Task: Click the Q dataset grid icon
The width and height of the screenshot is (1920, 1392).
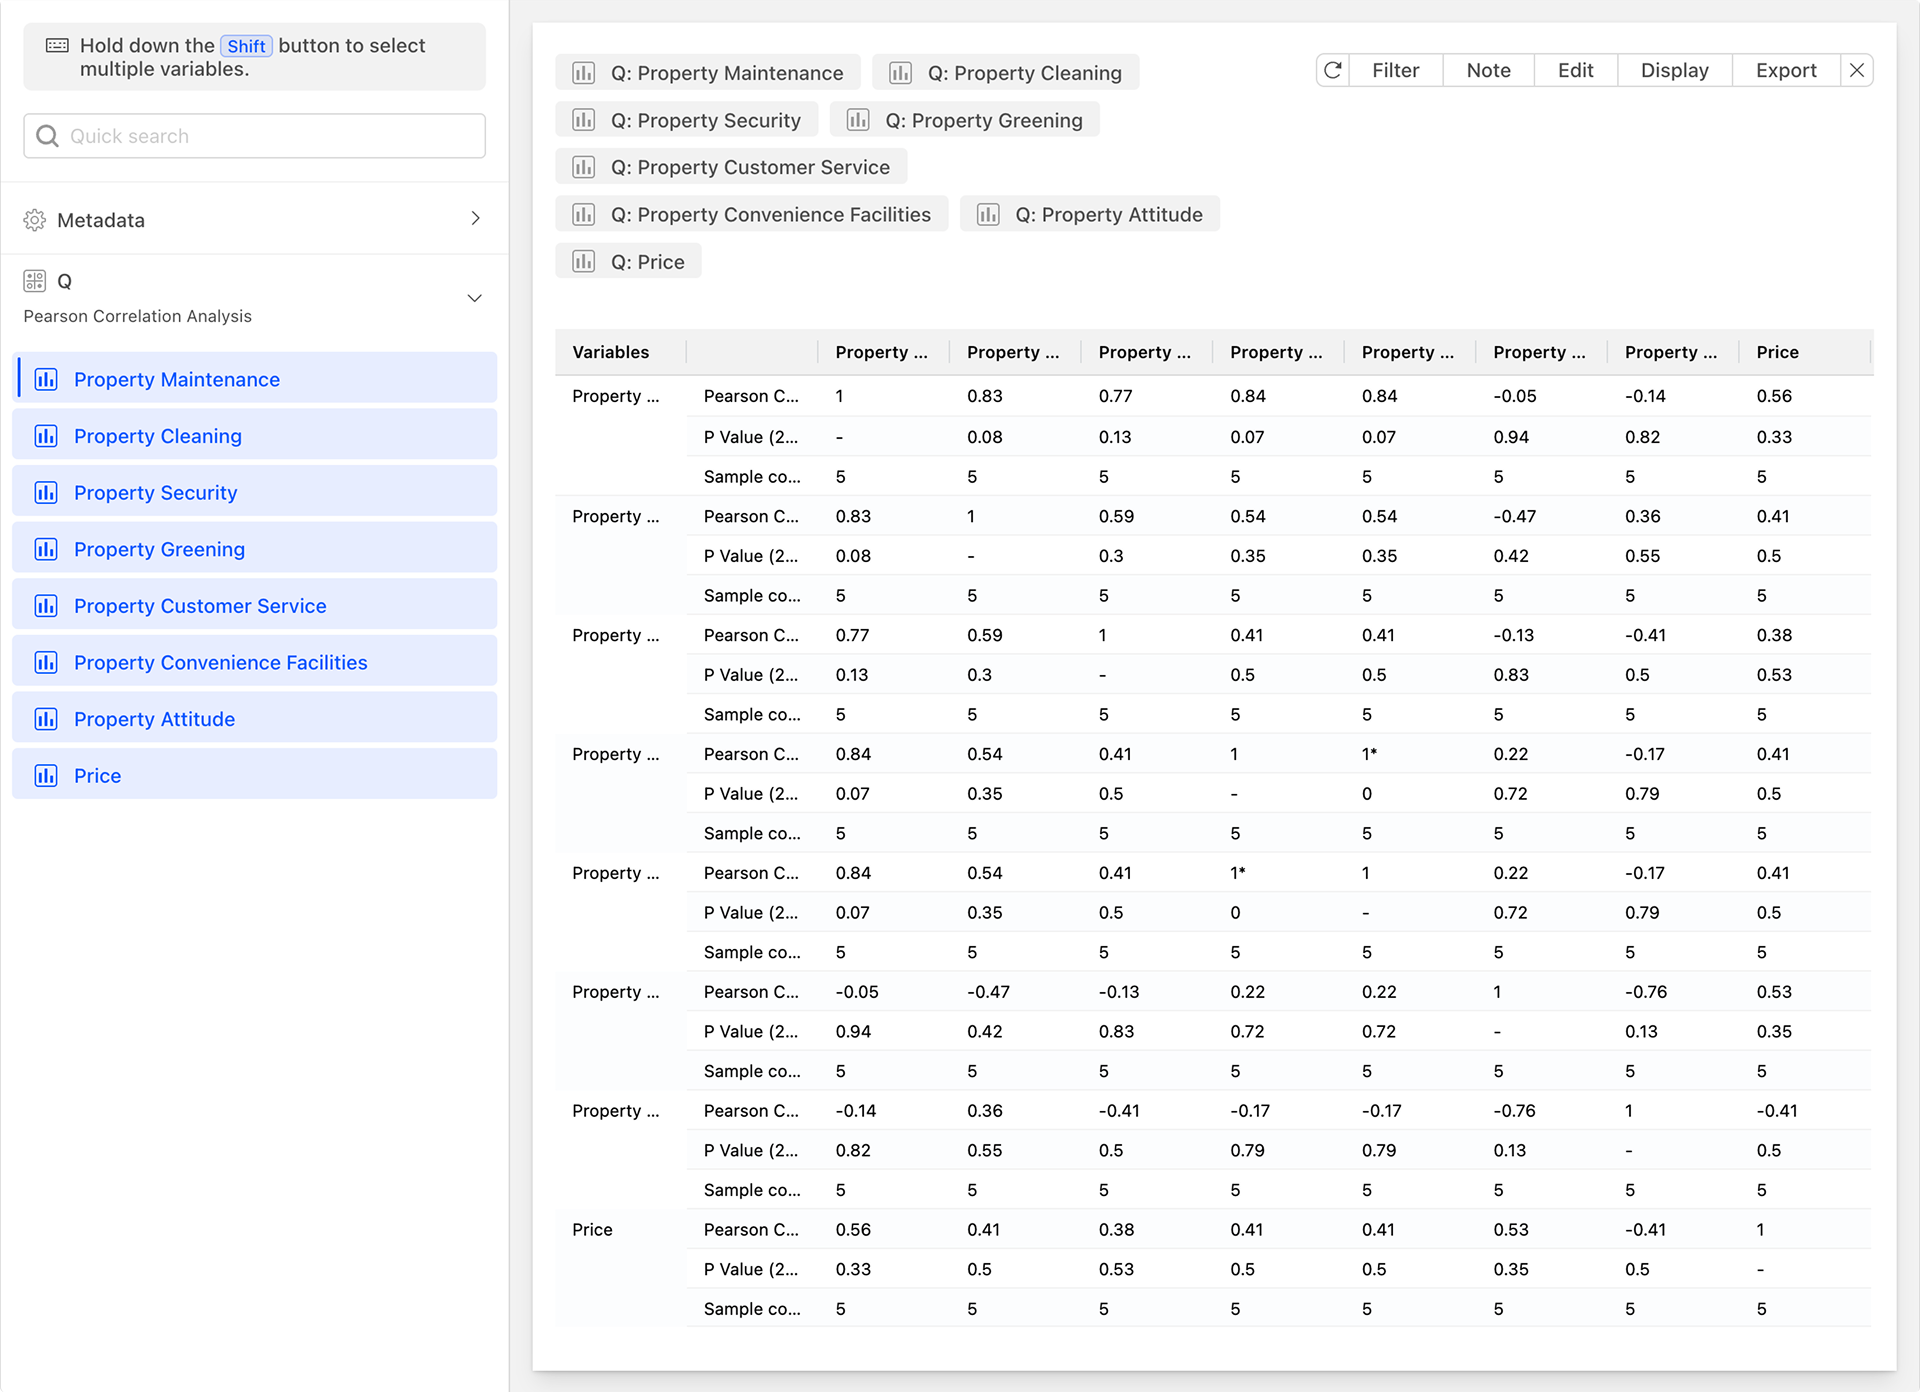Action: coord(35,281)
